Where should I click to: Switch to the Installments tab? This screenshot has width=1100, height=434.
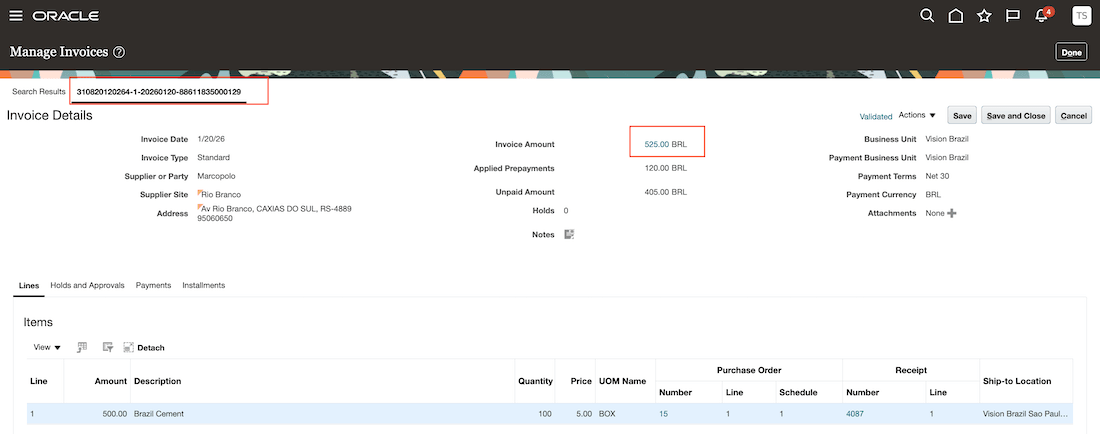203,285
